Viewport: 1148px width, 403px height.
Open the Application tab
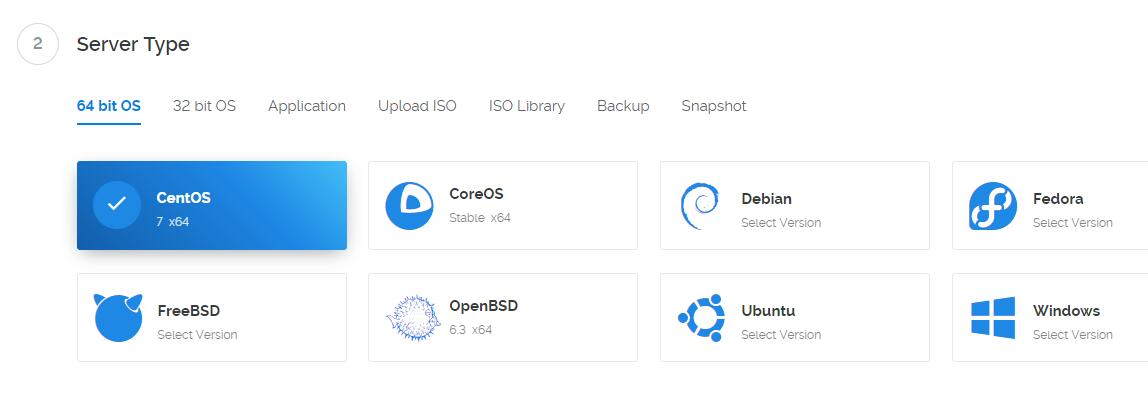(x=307, y=106)
